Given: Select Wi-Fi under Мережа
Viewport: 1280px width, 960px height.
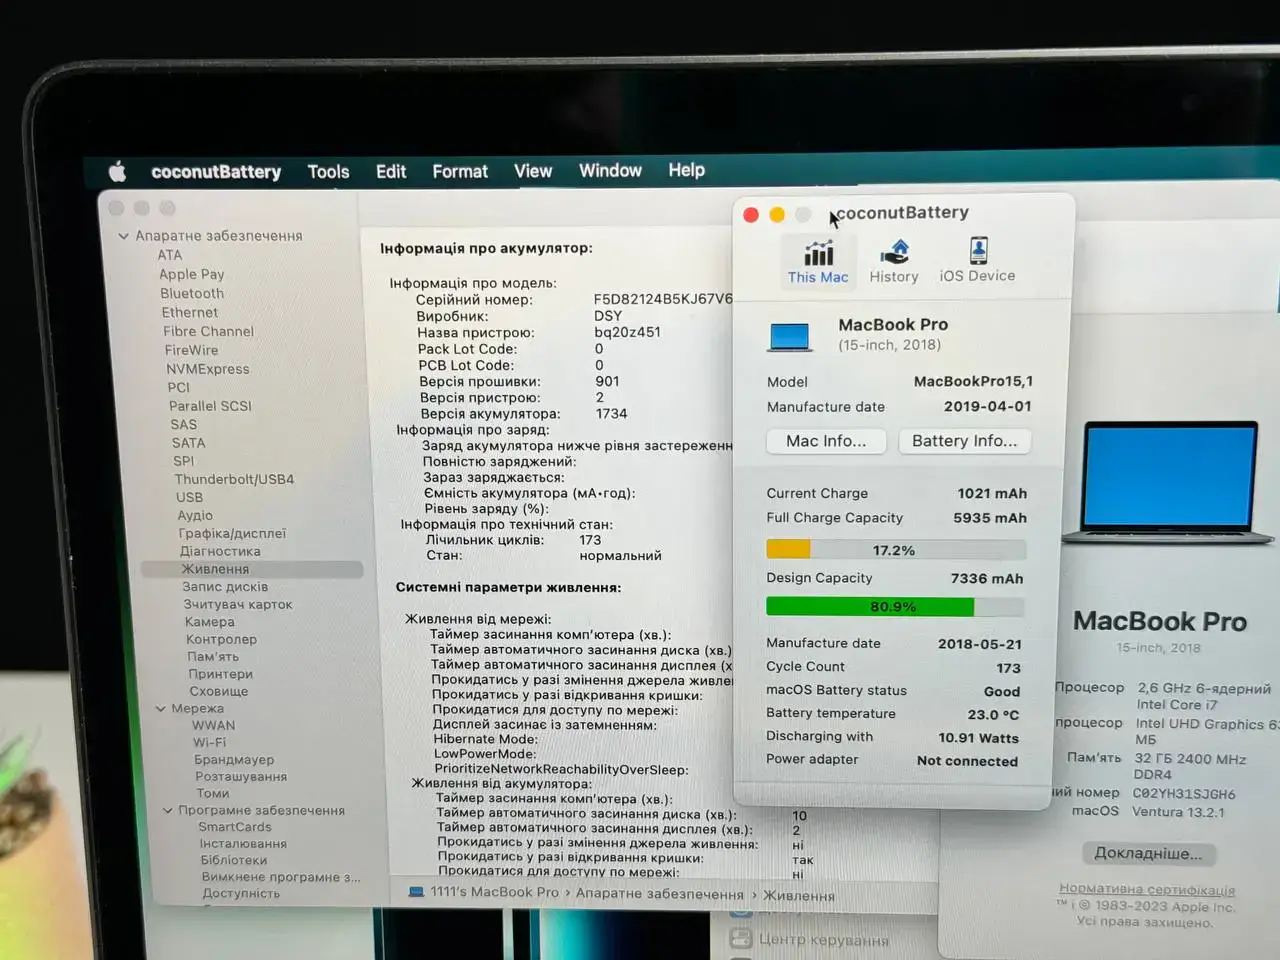Looking at the screenshot, I should point(209,743).
